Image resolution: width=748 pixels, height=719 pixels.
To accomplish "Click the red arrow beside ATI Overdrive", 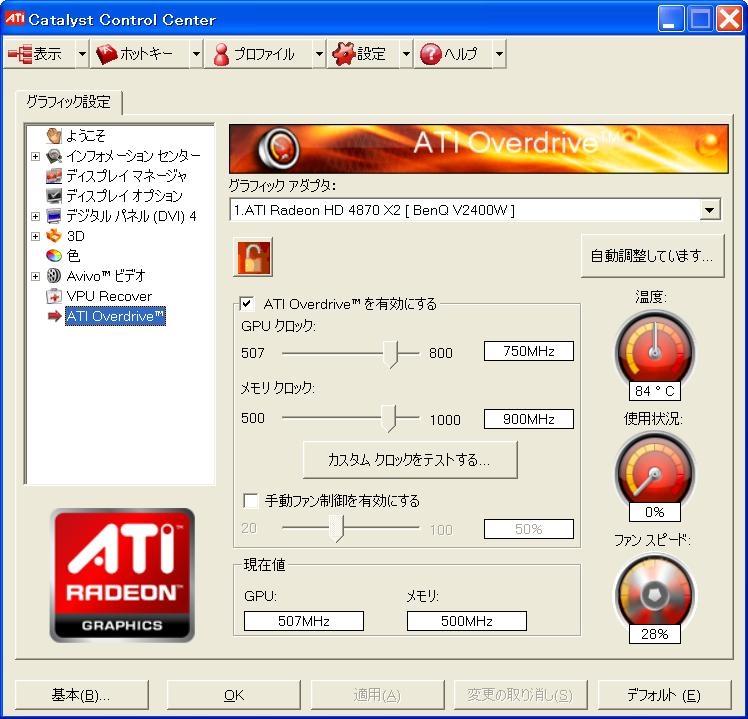I will 55,316.
